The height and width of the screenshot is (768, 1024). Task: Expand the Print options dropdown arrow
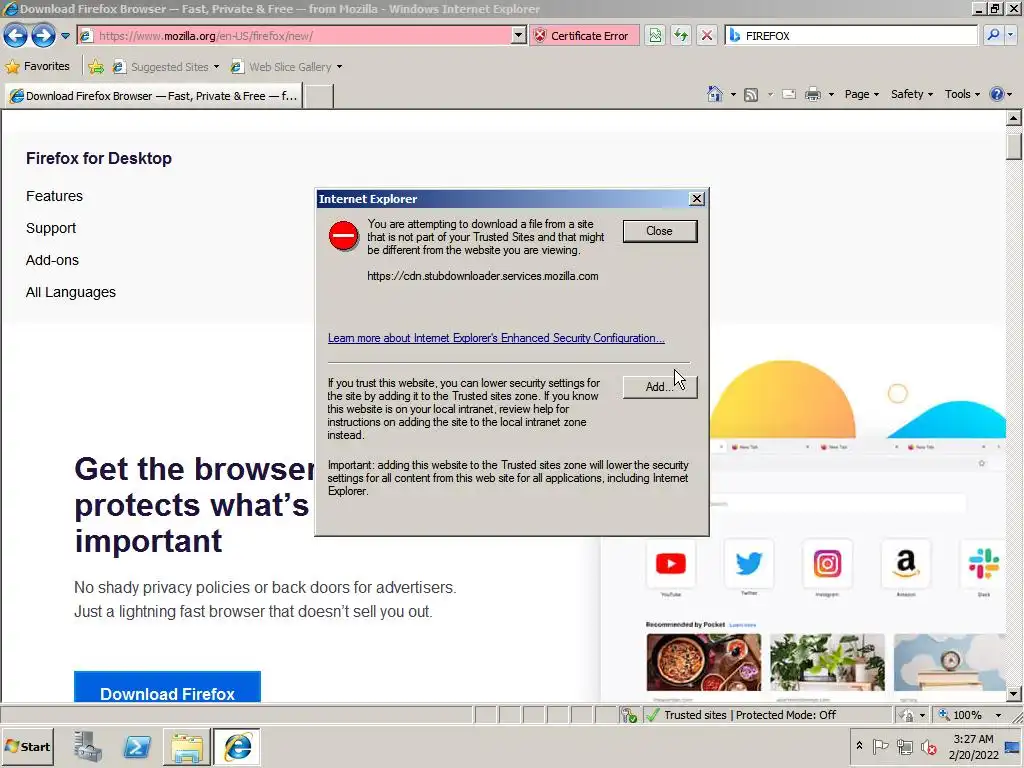tap(831, 95)
